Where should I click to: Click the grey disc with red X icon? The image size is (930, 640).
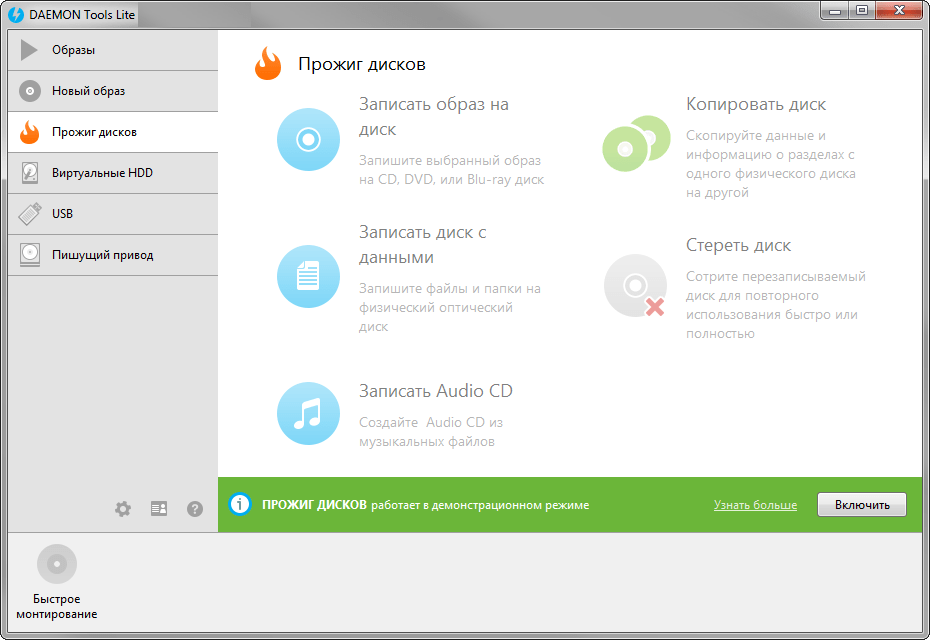click(x=635, y=286)
